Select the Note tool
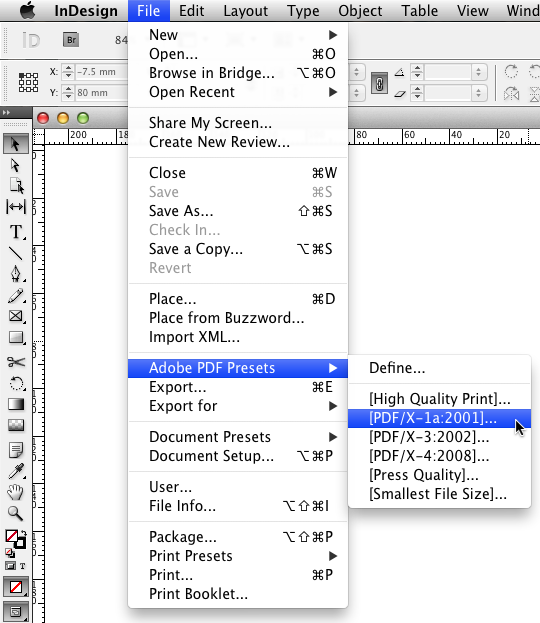Screen dimensions: 540x623 pyautogui.click(x=15, y=450)
